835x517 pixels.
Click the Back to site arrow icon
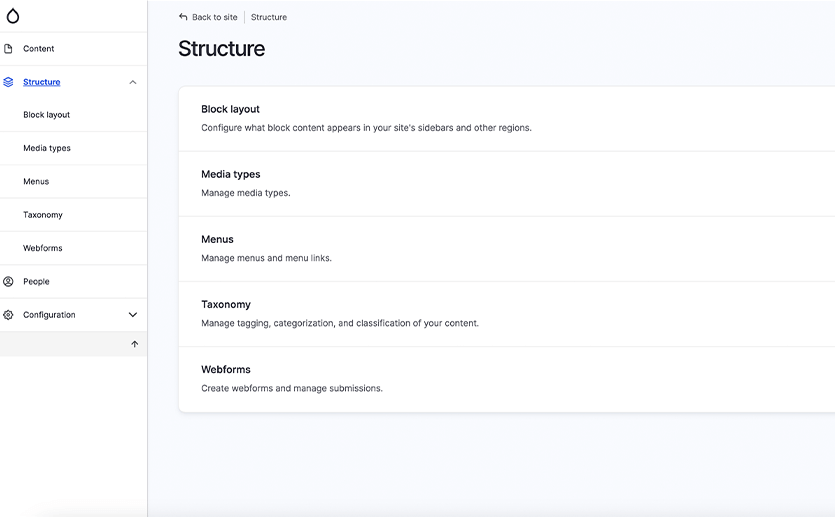tap(183, 17)
